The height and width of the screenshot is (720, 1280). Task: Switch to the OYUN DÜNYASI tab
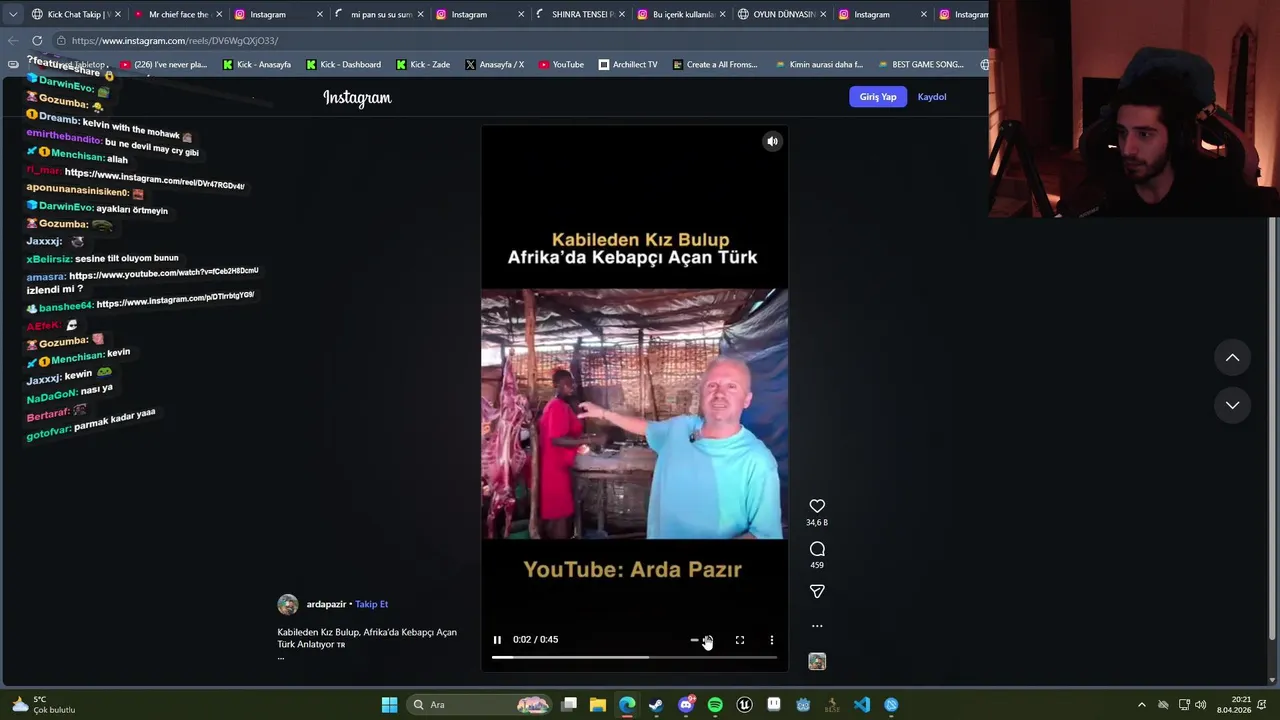click(781, 14)
